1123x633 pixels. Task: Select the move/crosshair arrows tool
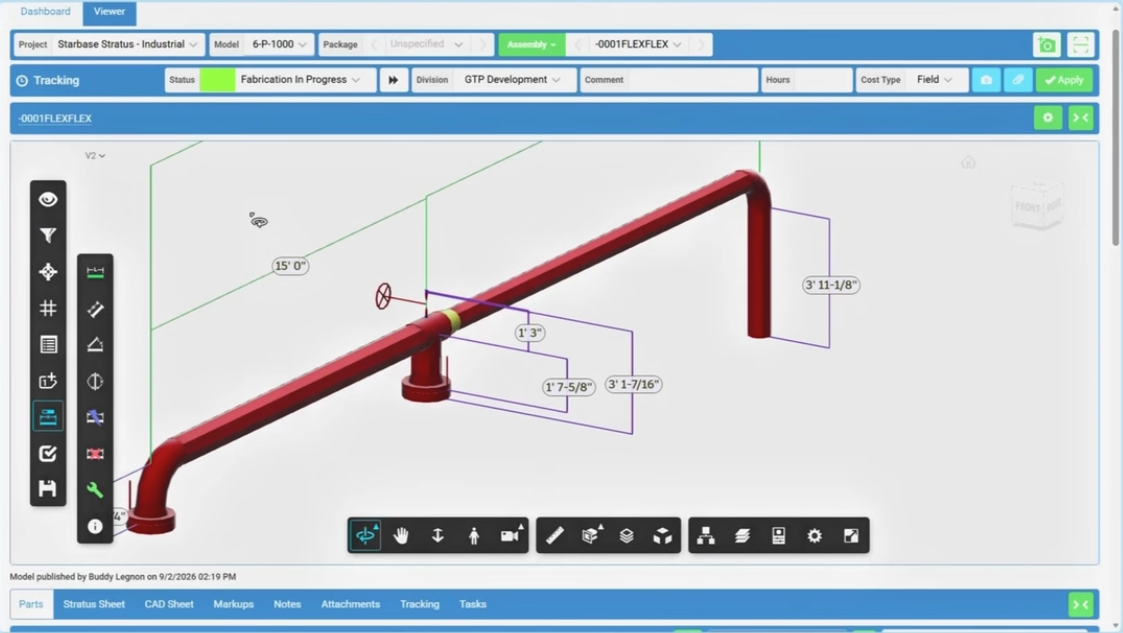[48, 272]
